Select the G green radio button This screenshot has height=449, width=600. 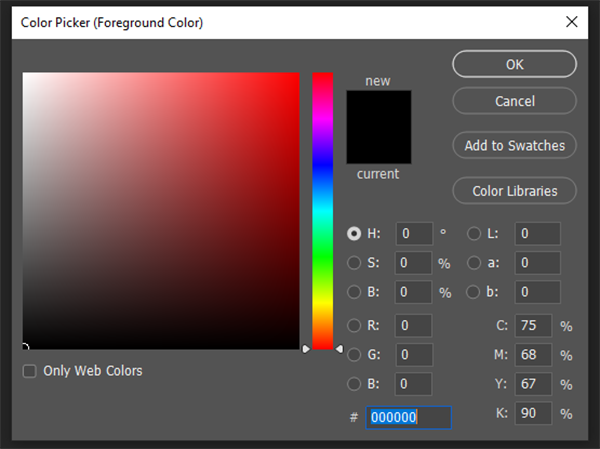pos(354,354)
